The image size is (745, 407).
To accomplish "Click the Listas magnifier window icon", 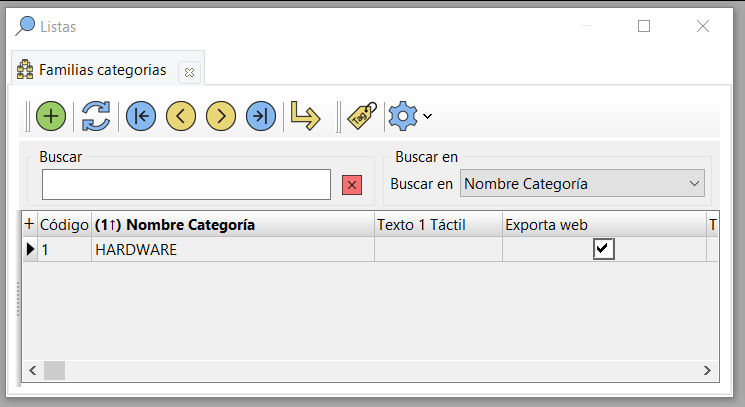I will [x=25, y=26].
